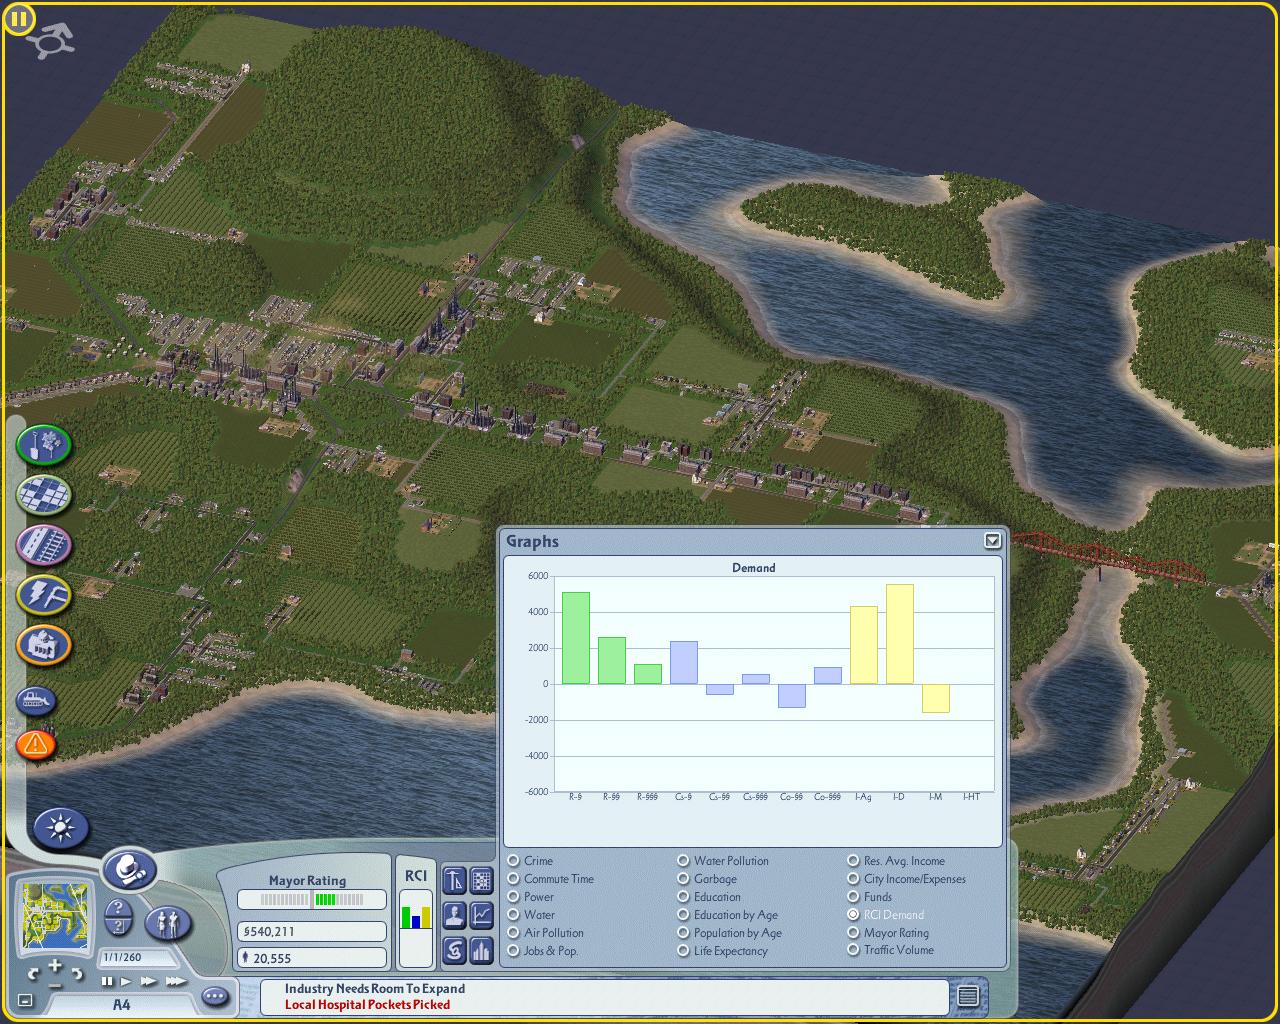Open the Zoning tools button
1280x1024 pixels.
click(x=44, y=493)
